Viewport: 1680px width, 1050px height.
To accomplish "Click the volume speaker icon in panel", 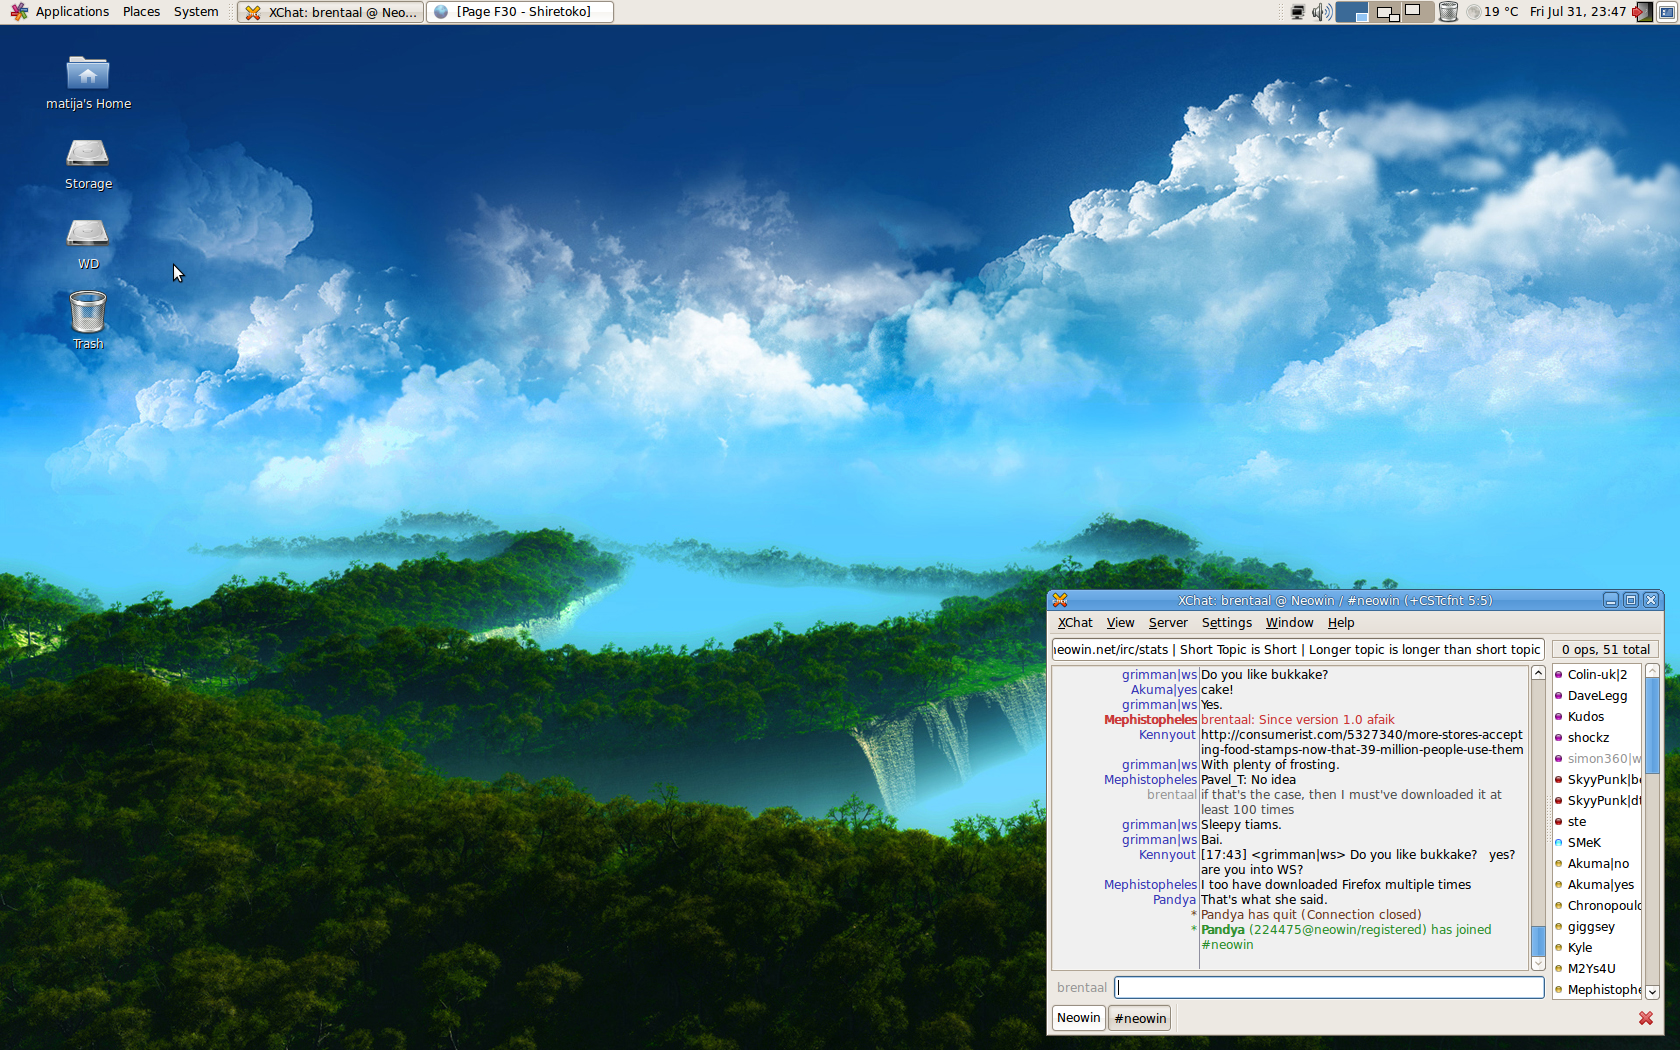I will click(x=1321, y=12).
